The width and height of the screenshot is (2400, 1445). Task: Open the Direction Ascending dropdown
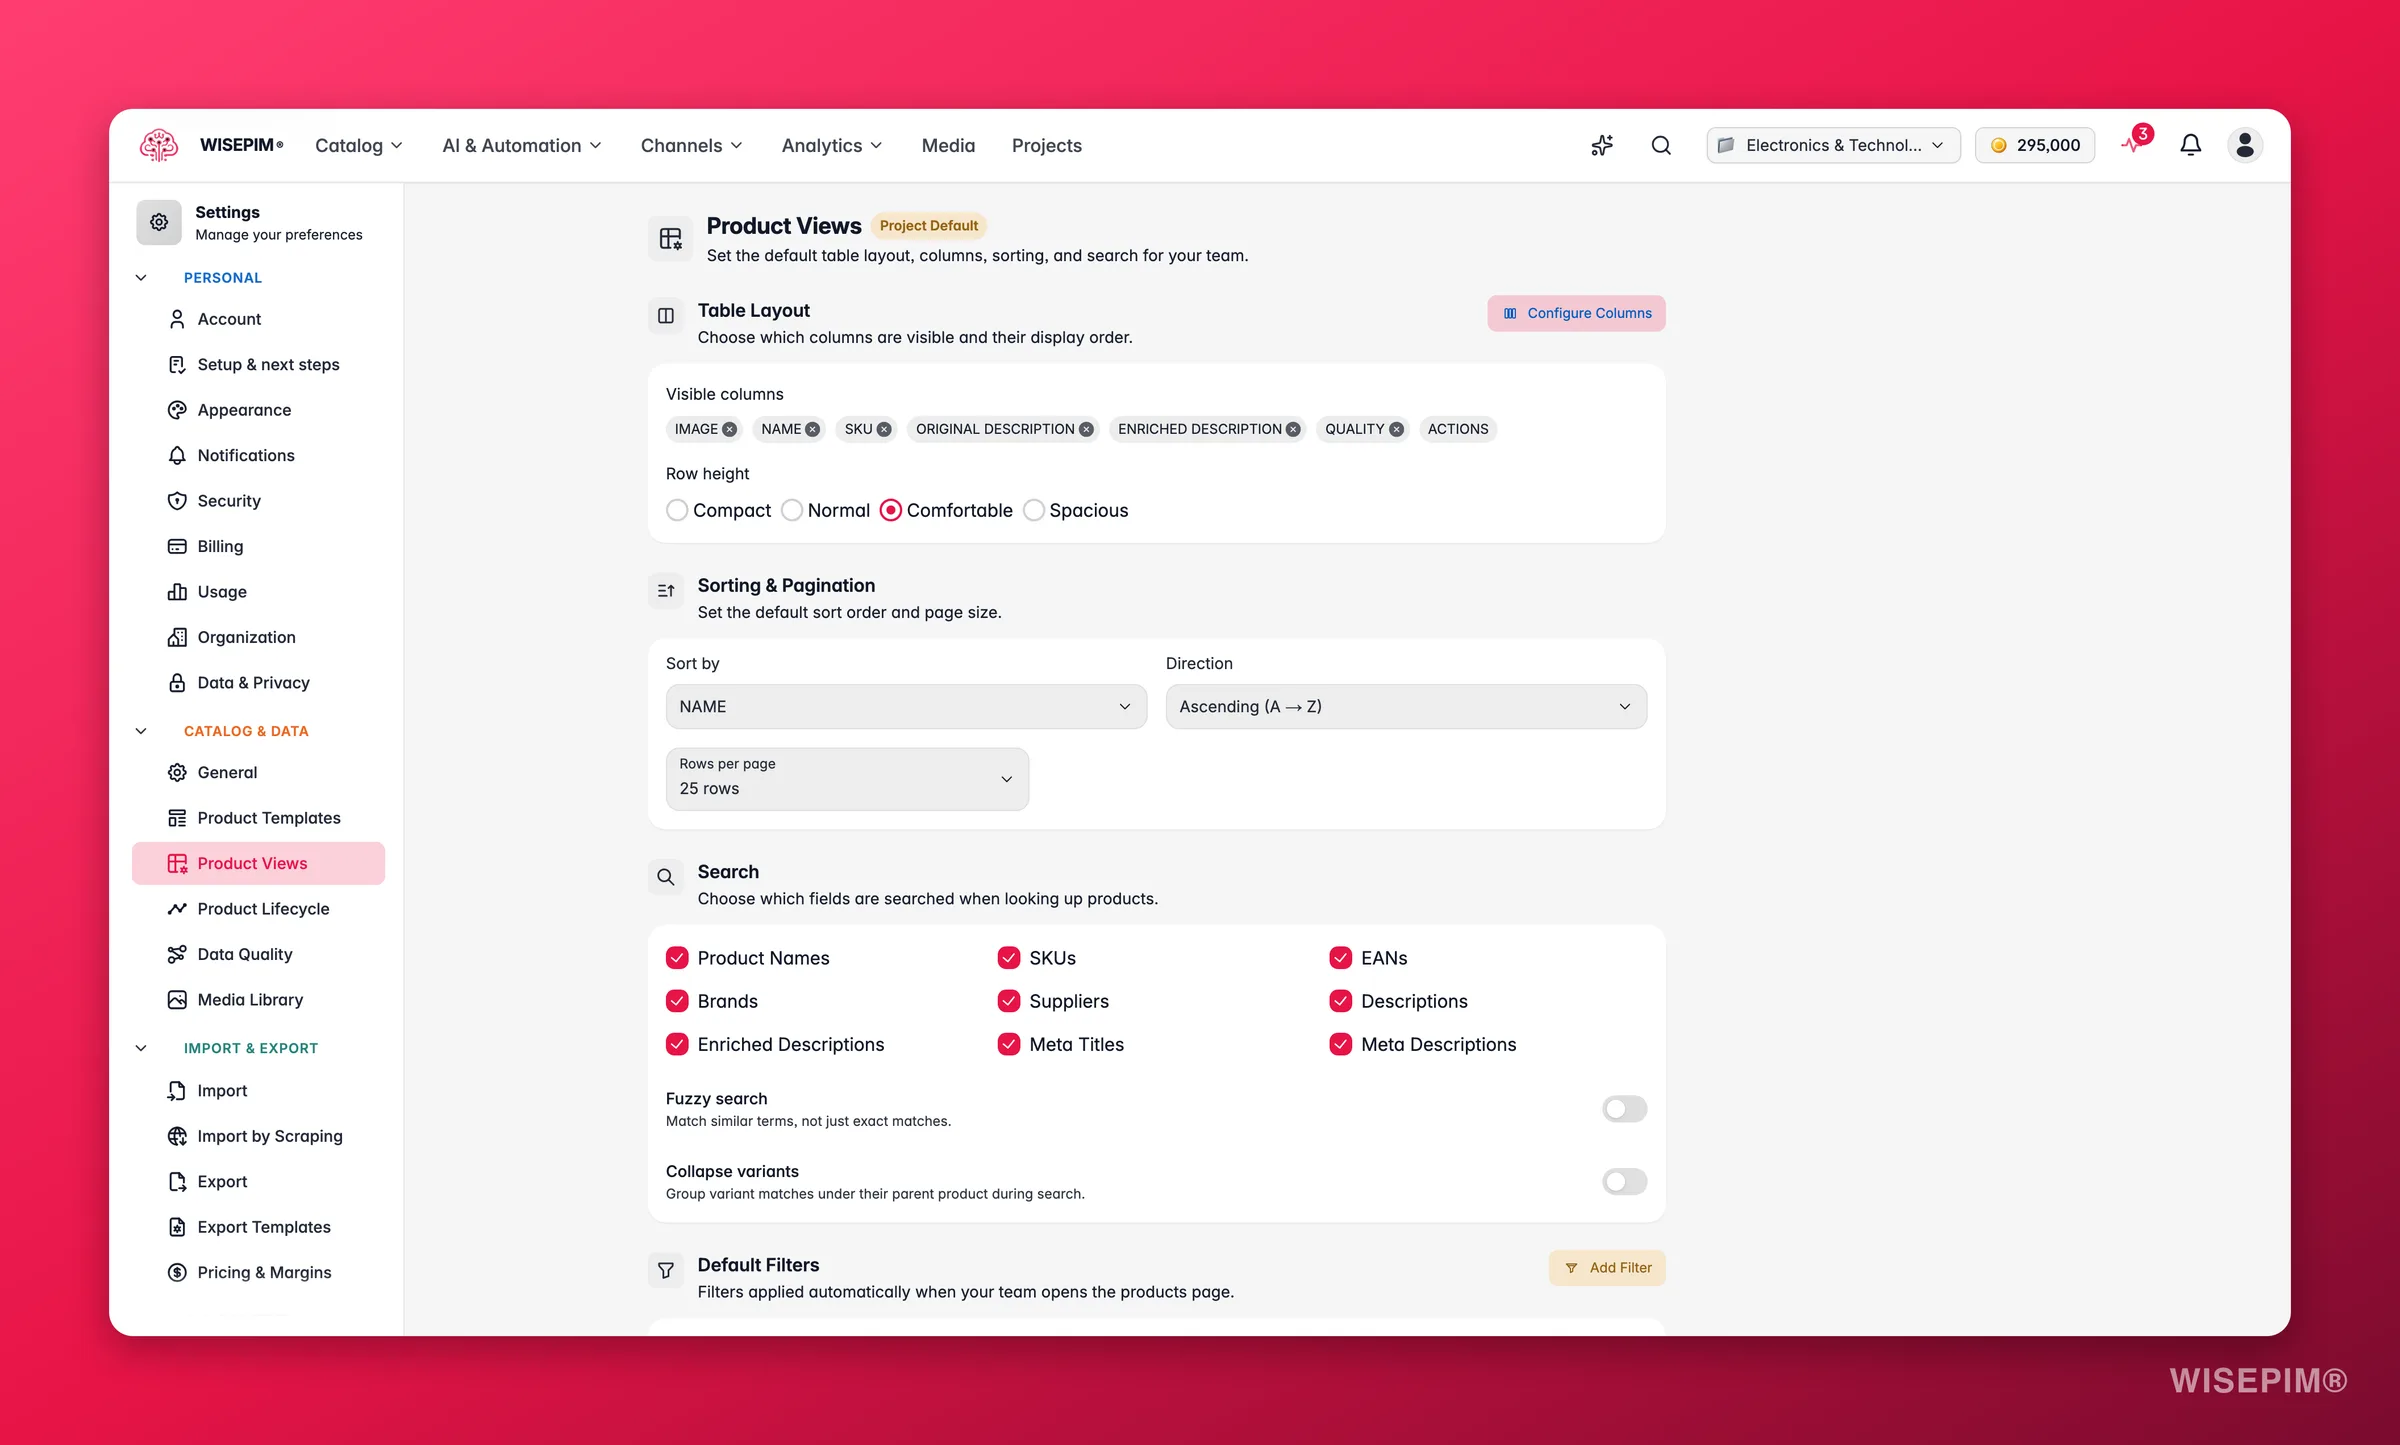click(x=1406, y=706)
